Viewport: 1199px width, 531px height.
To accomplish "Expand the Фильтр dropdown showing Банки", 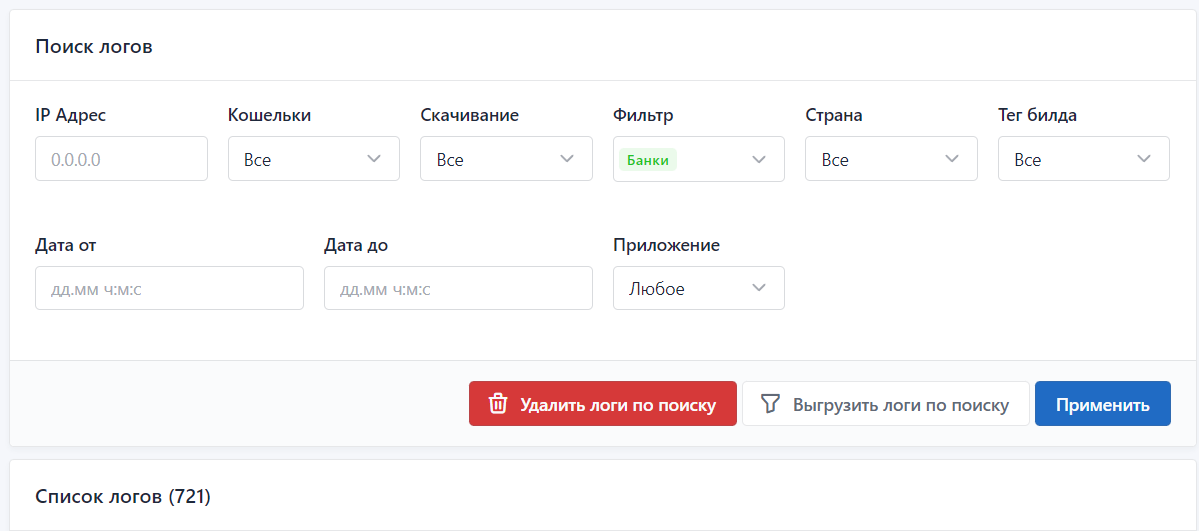I will tap(699, 159).
